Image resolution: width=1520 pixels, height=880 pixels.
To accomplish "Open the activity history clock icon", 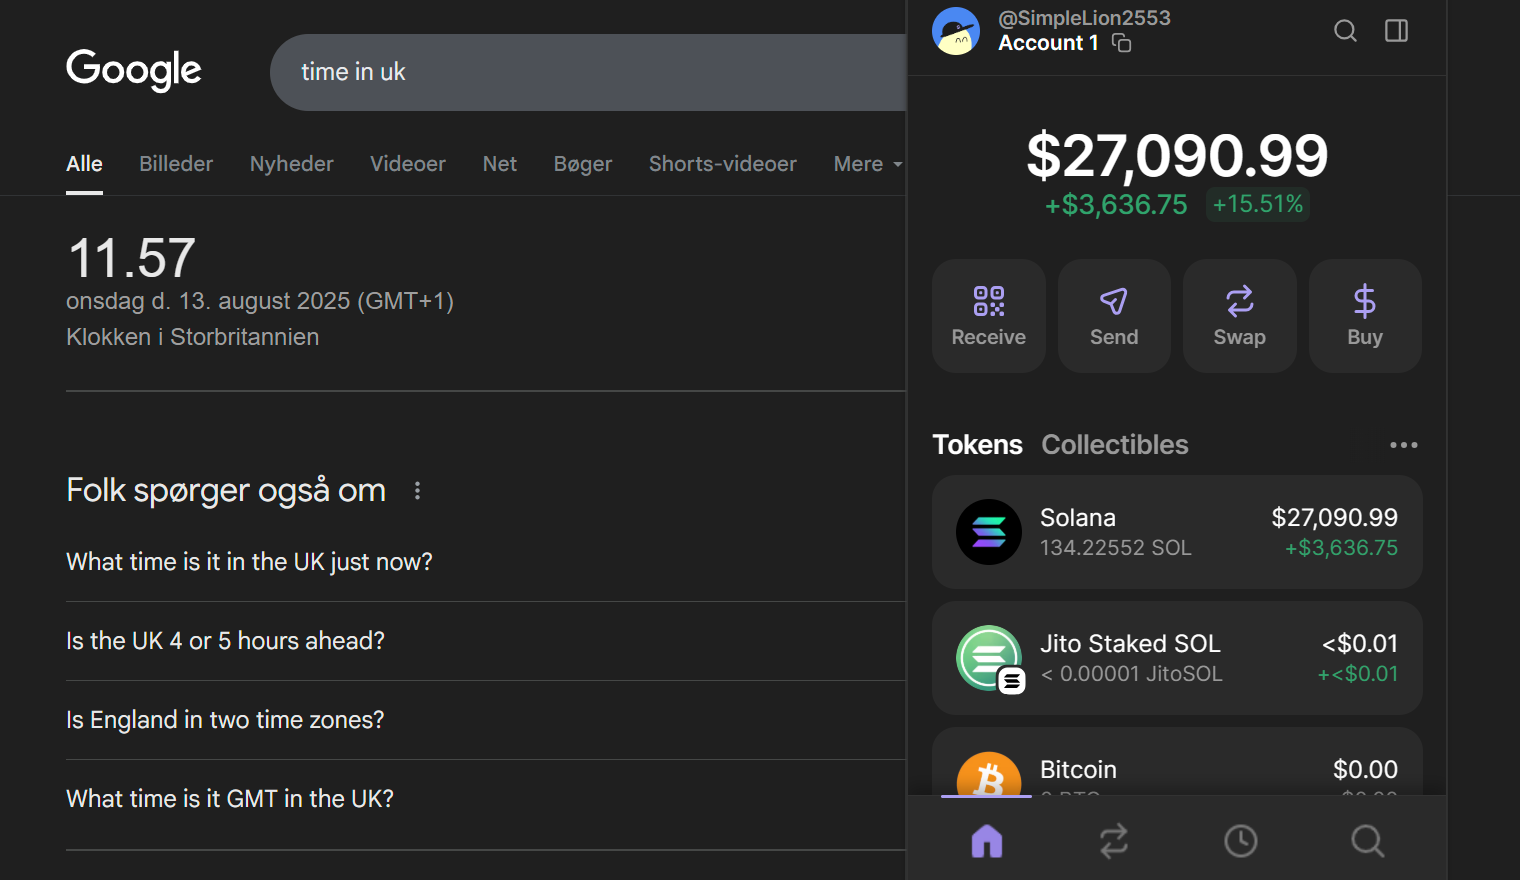I will [1240, 841].
